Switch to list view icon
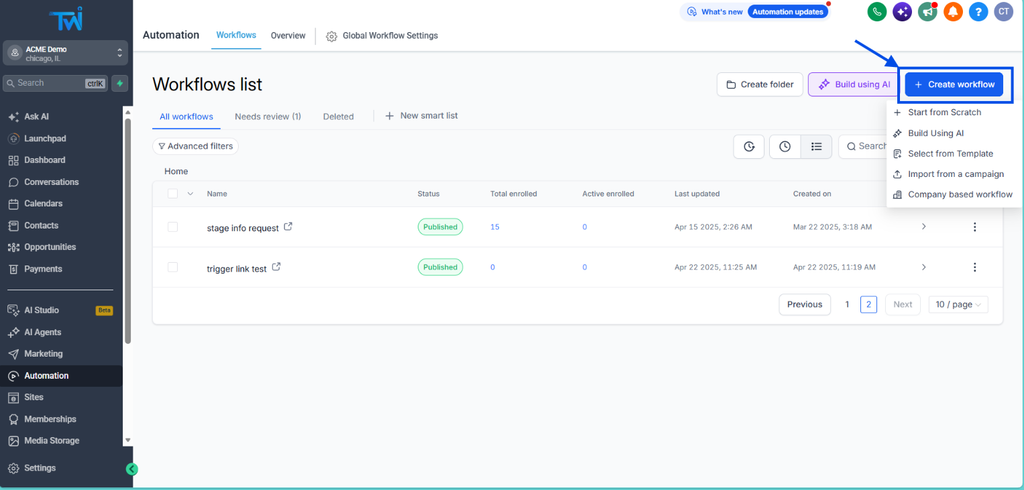The width and height of the screenshot is (1024, 490). (816, 146)
